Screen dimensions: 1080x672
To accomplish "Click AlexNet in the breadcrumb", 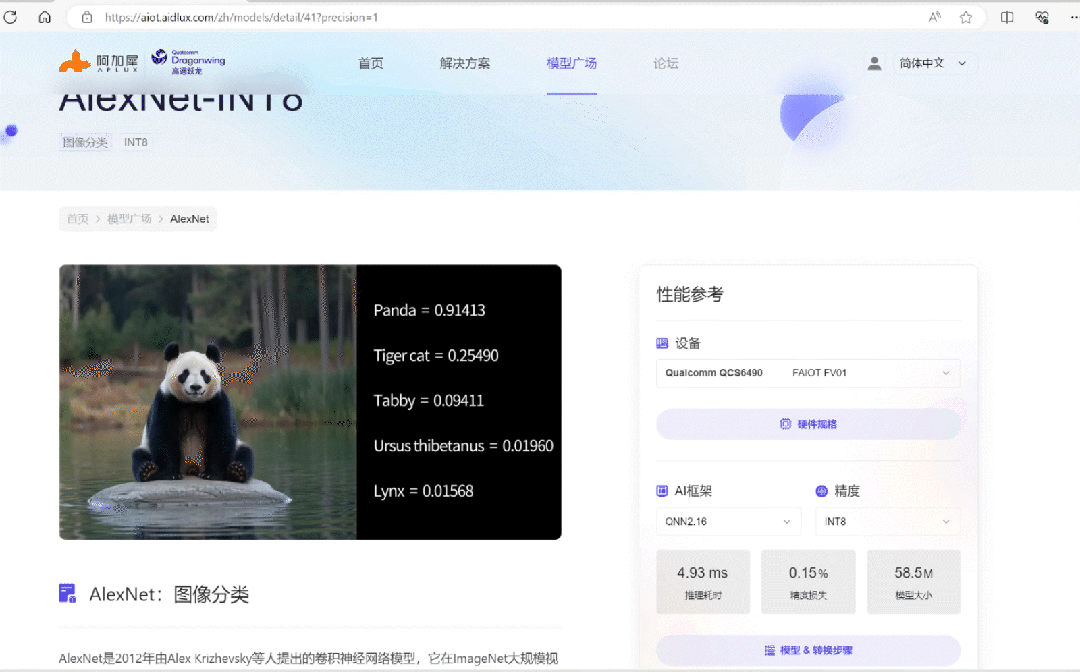I will click(x=189, y=219).
